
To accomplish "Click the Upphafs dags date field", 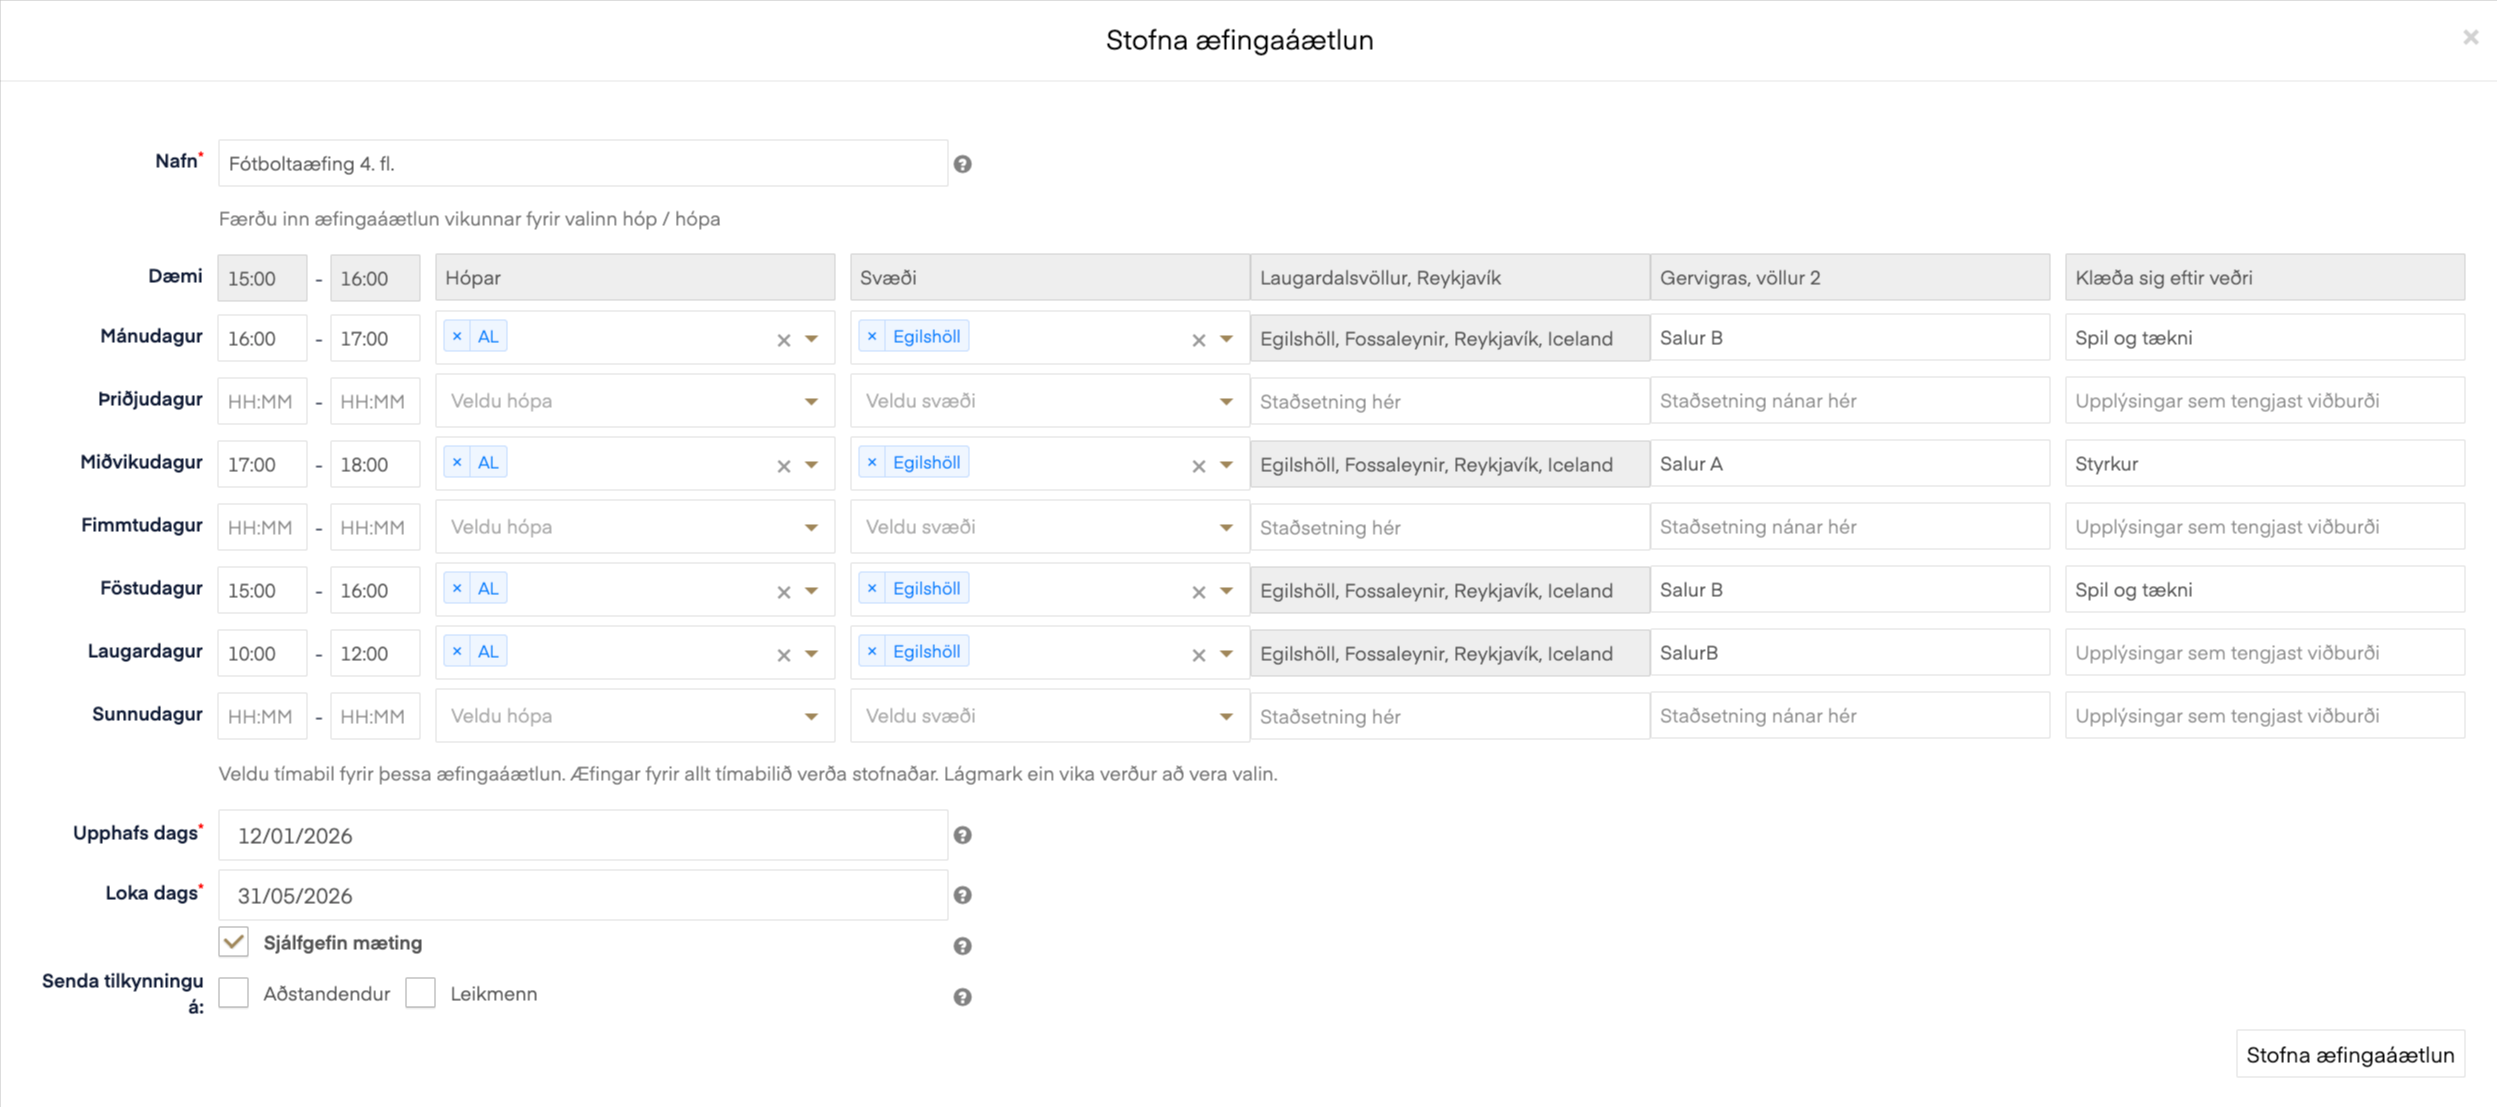I will (582, 835).
